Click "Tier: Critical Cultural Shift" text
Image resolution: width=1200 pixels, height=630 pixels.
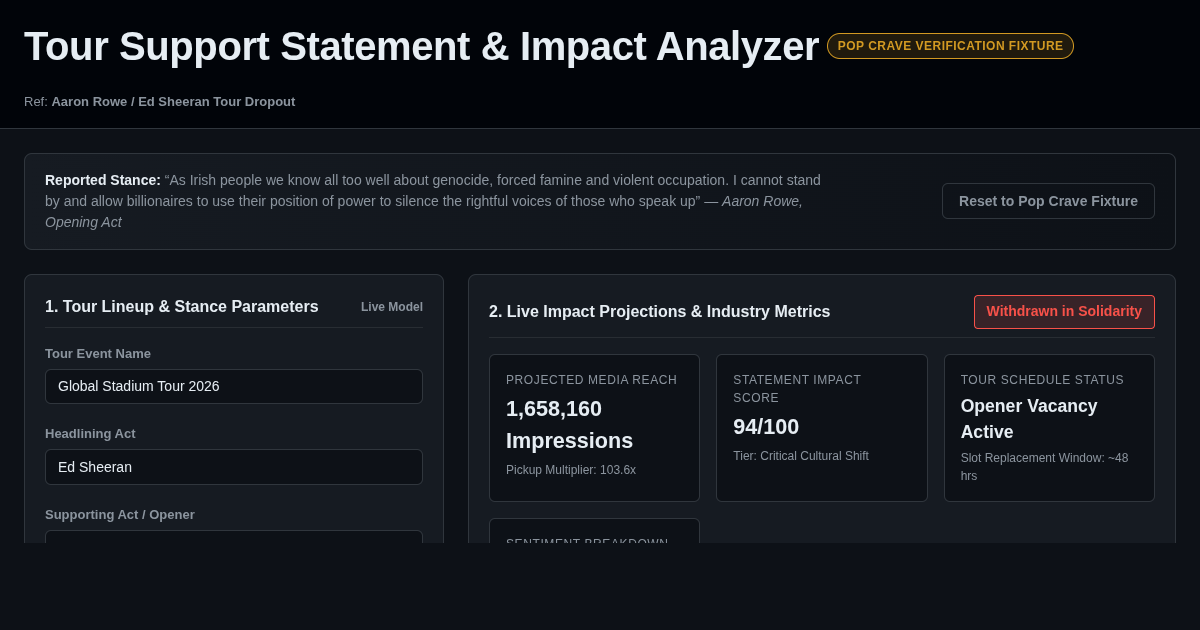pyautogui.click(x=801, y=456)
